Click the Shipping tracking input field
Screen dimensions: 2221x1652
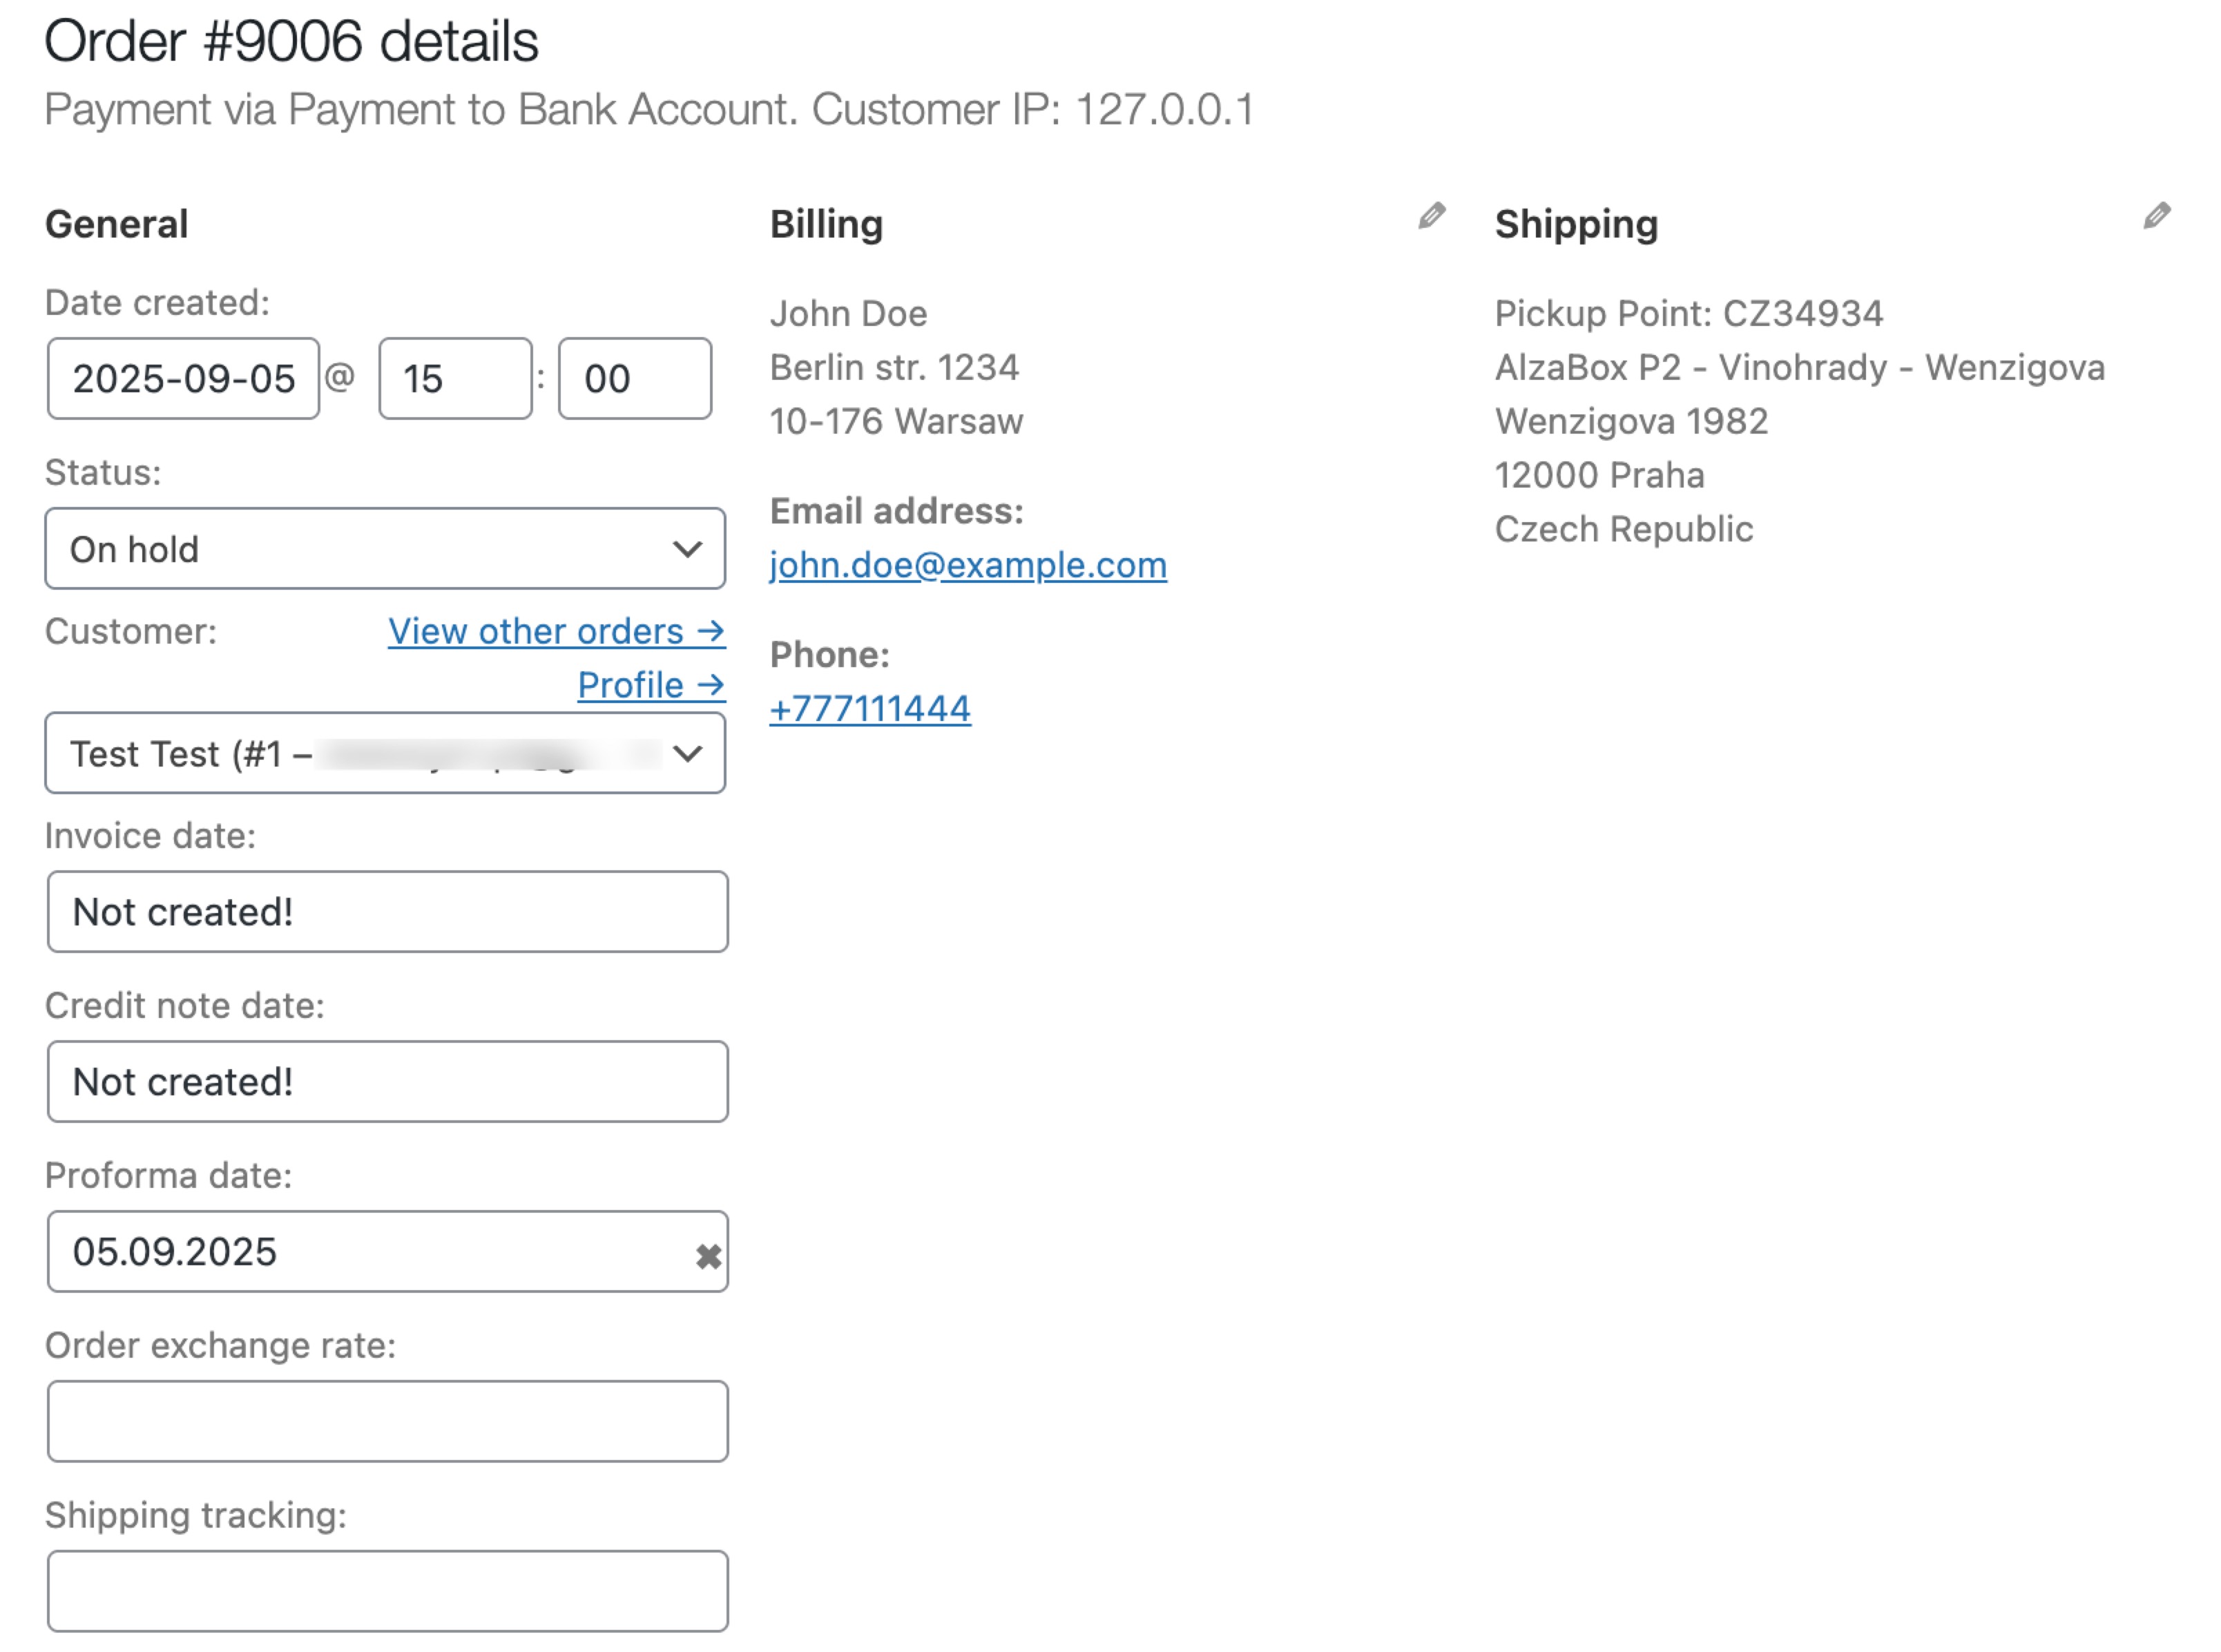tap(387, 1591)
